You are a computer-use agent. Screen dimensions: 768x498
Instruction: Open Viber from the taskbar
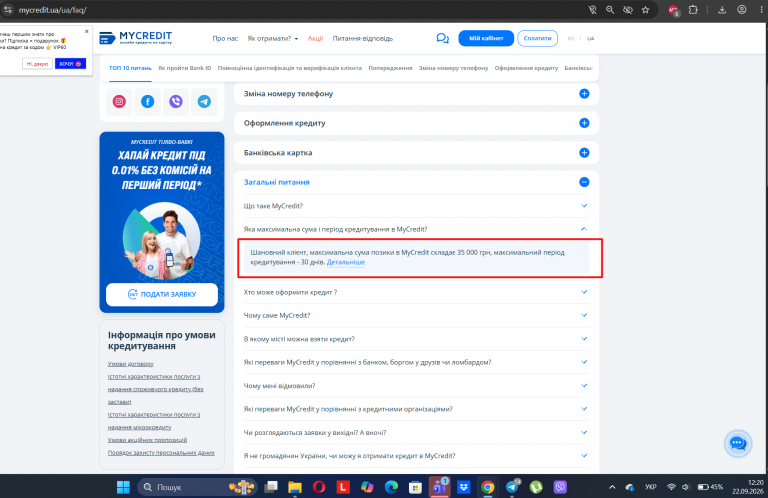[560, 487]
